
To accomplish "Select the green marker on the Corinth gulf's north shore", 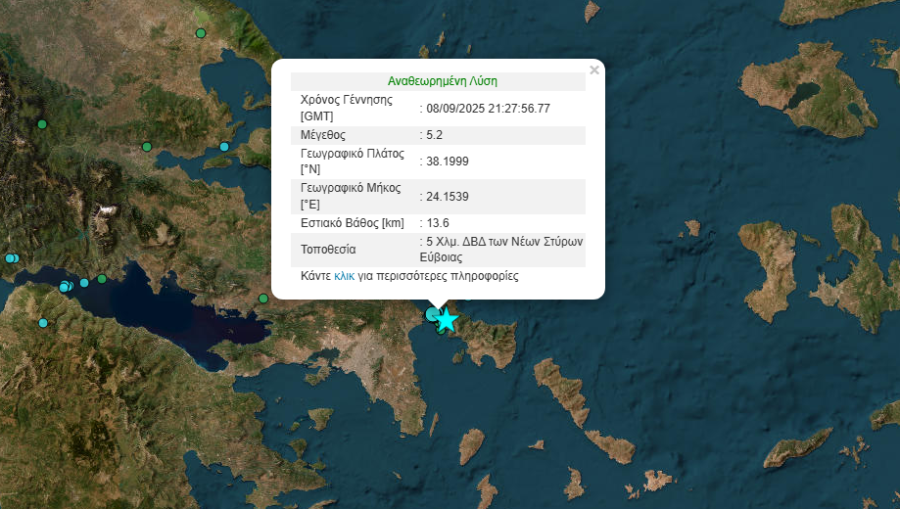I will 102,279.
